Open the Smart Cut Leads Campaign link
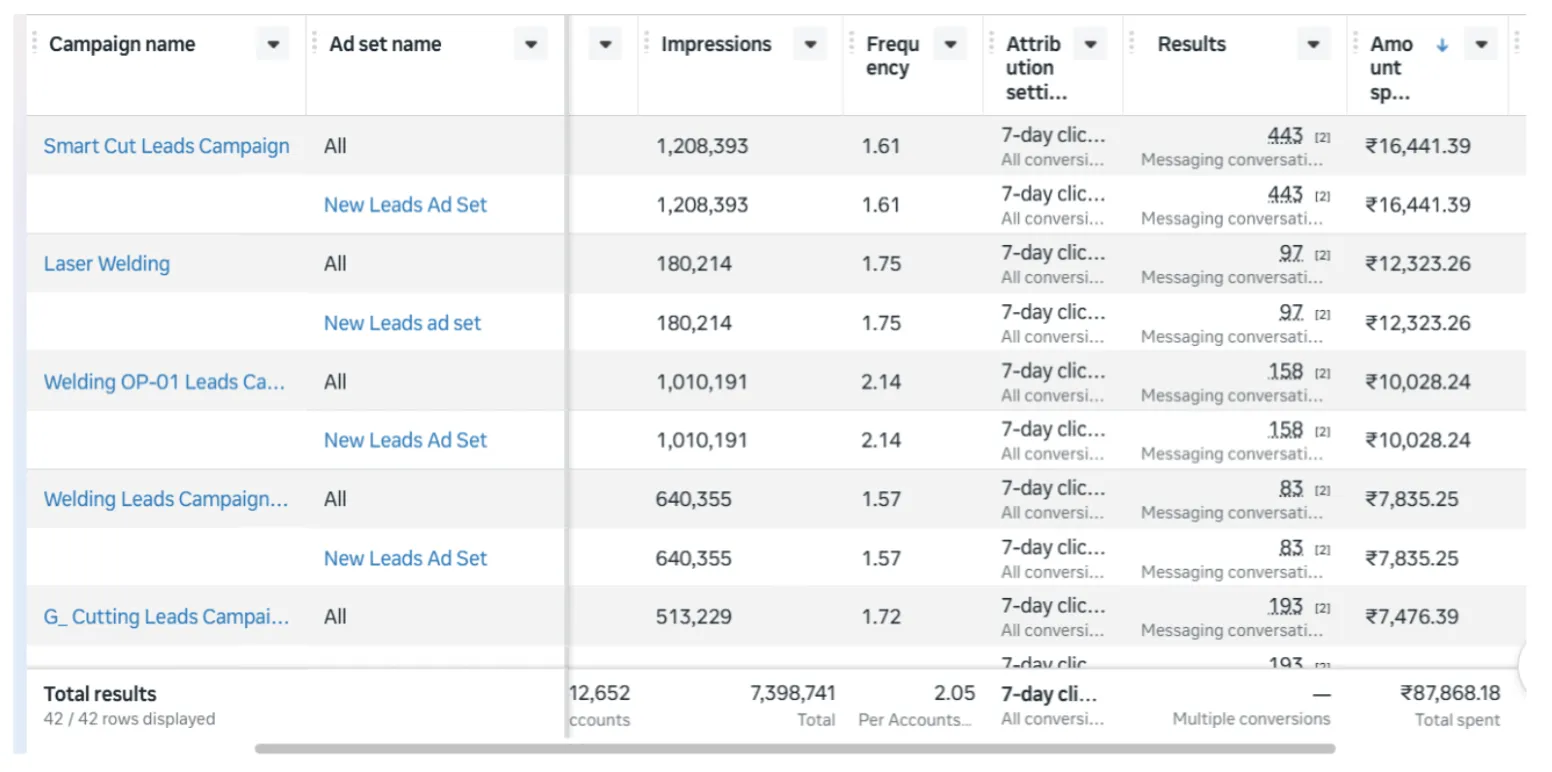 pos(166,146)
